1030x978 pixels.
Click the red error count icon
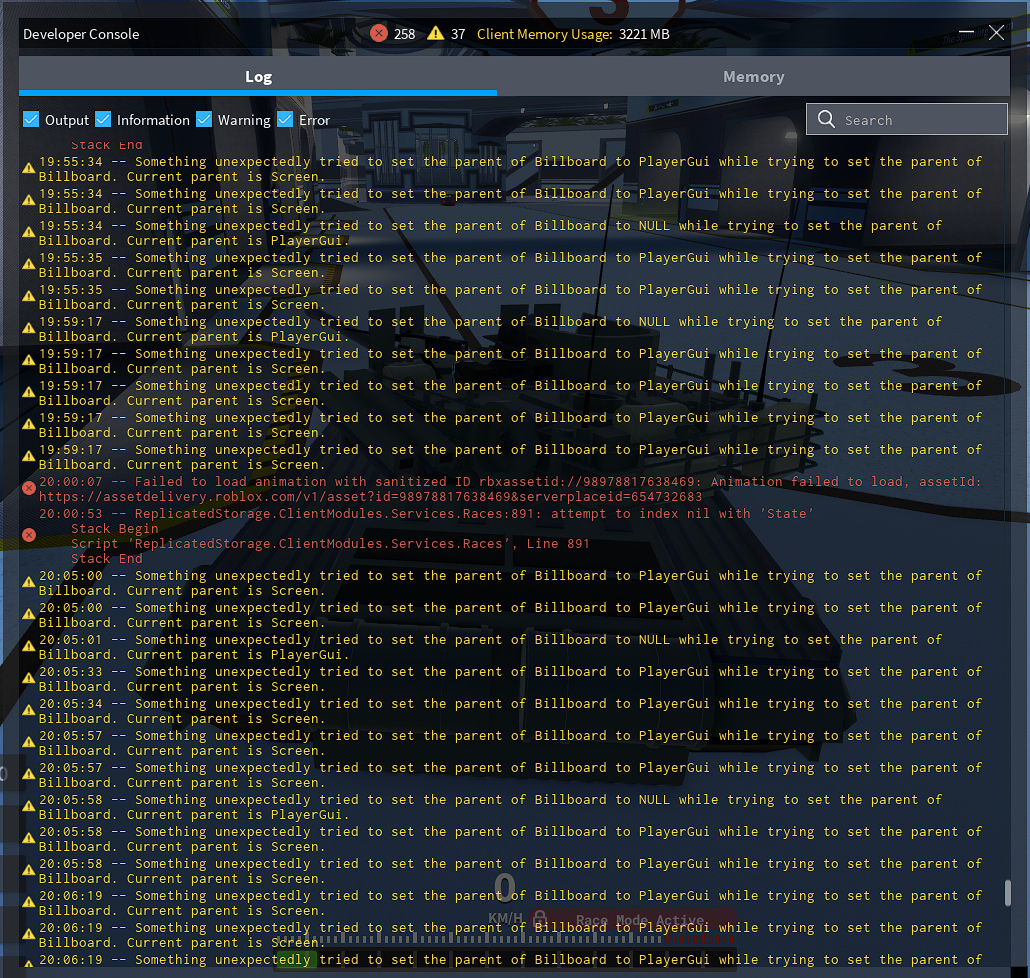tap(378, 33)
